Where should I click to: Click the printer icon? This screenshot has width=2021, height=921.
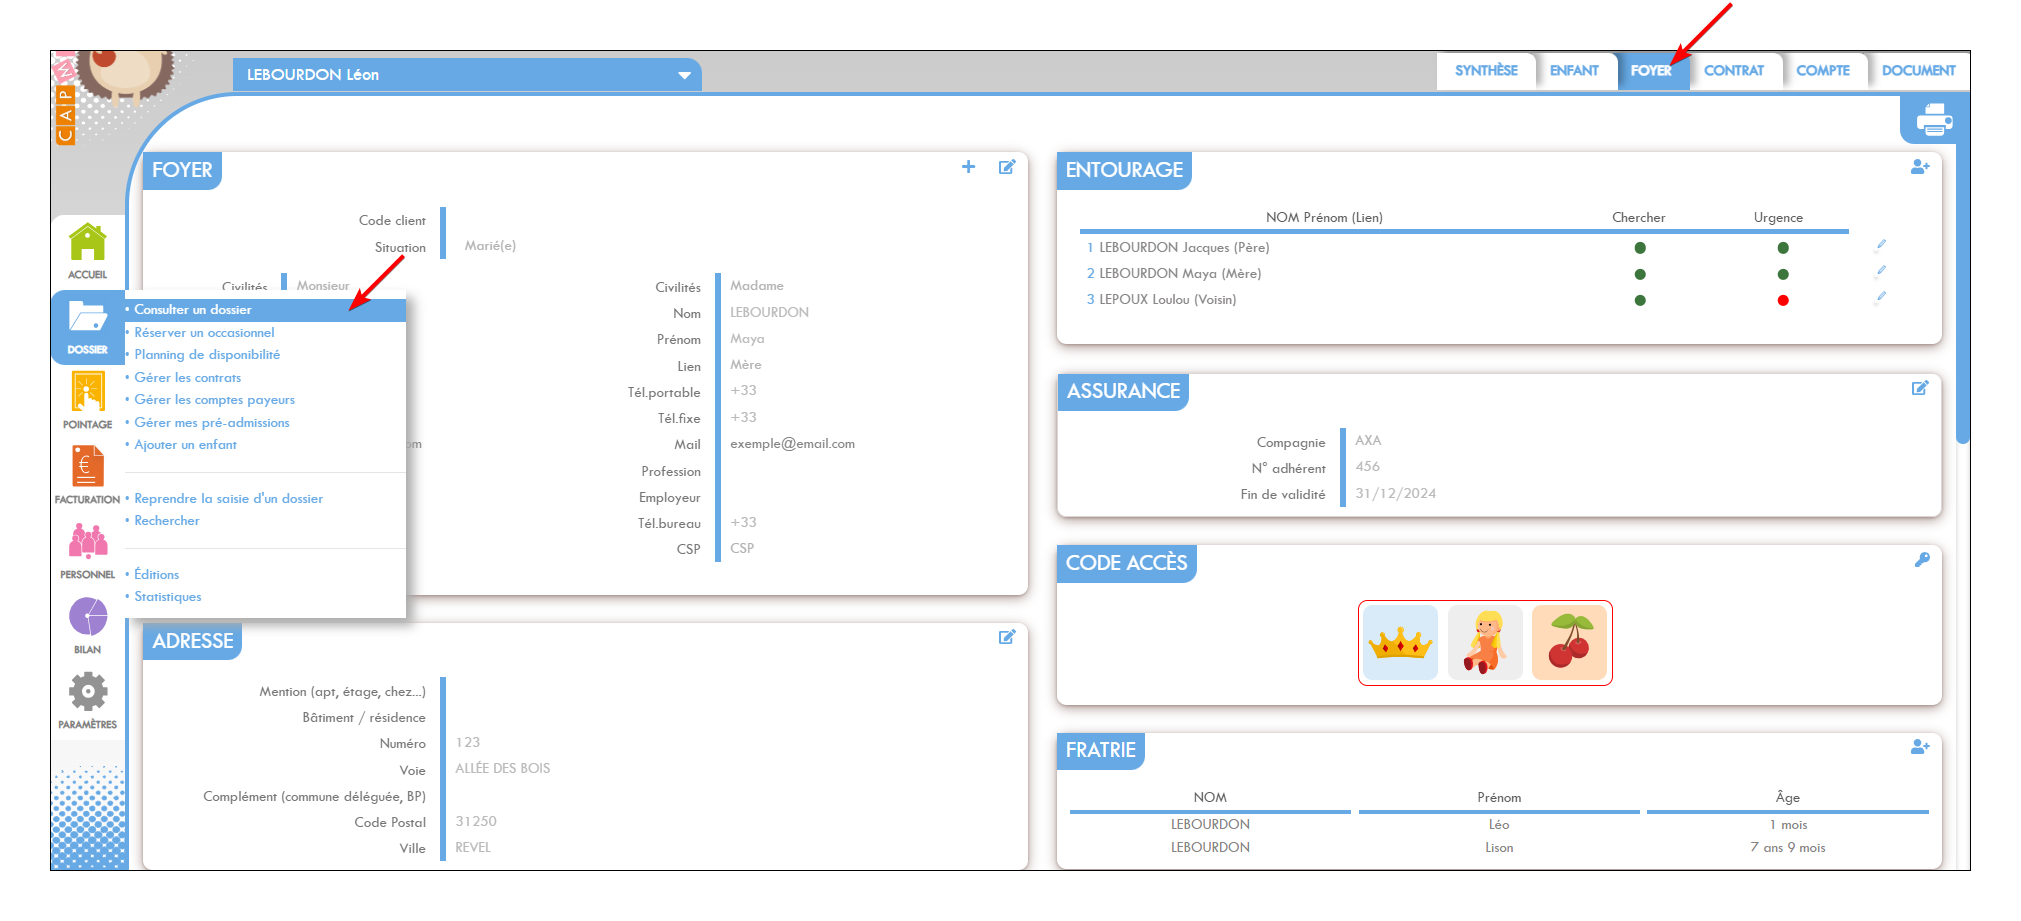pyautogui.click(x=1934, y=120)
